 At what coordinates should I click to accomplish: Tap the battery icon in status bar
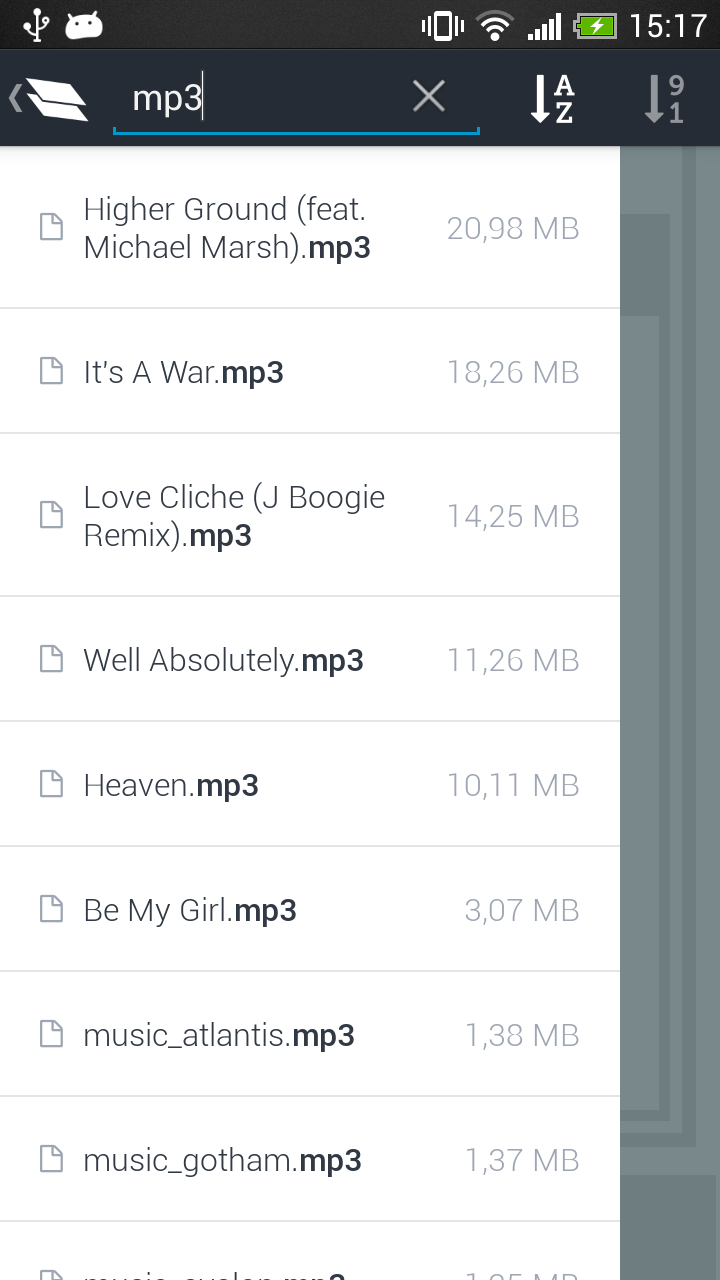pyautogui.click(x=595, y=25)
